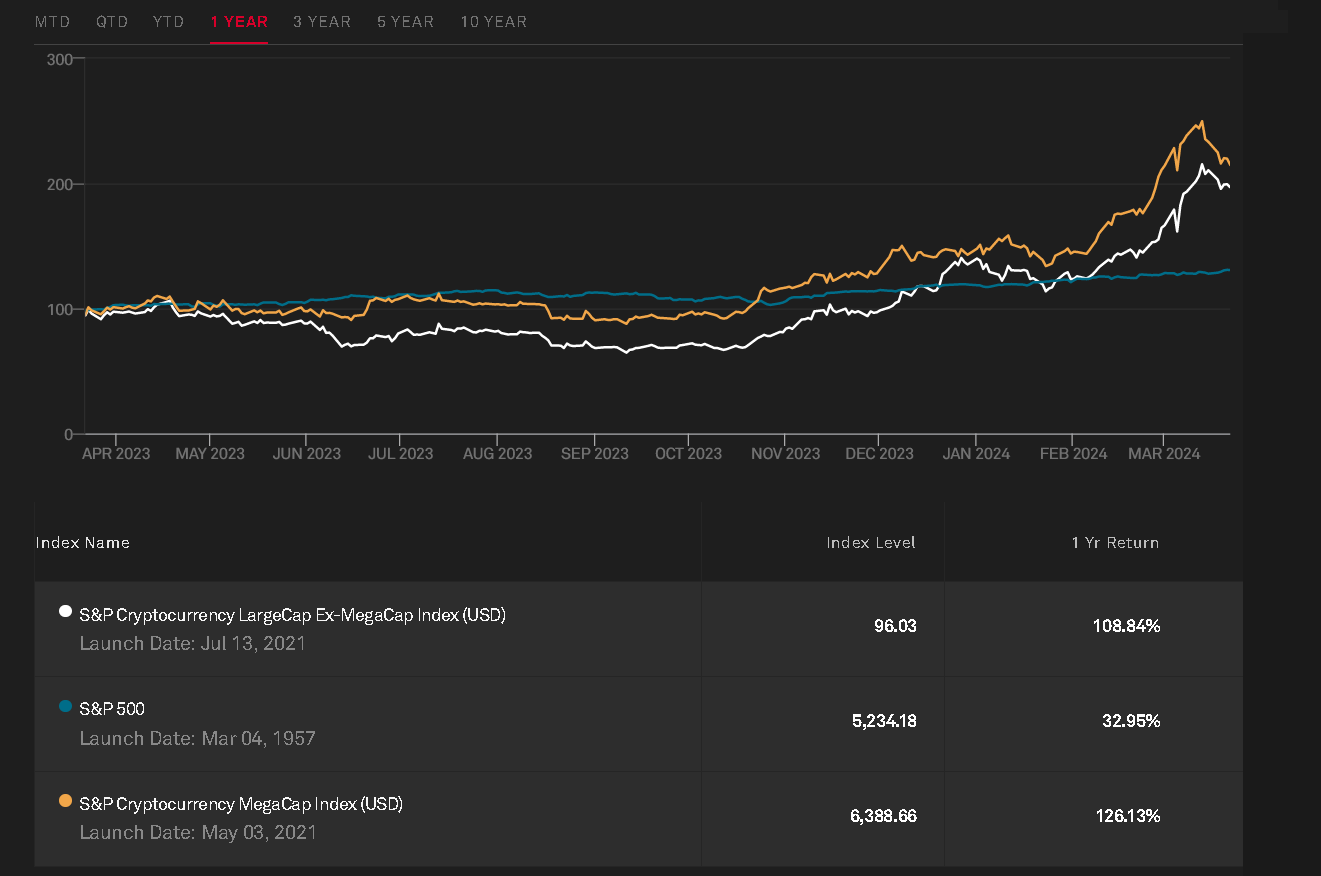This screenshot has height=876, width=1321.
Task: Select the 1 YEAR range tab
Action: [x=239, y=22]
